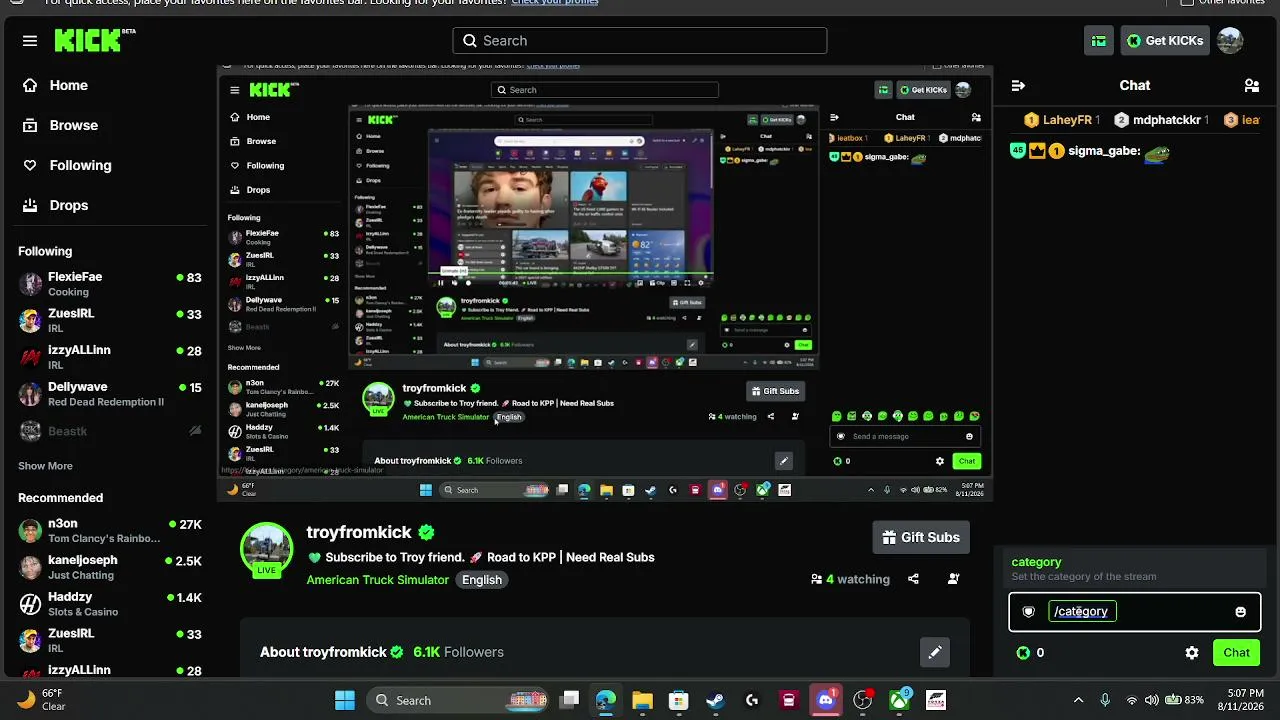
Task: Click sigma_gabe's username in chat
Action: point(1104,151)
